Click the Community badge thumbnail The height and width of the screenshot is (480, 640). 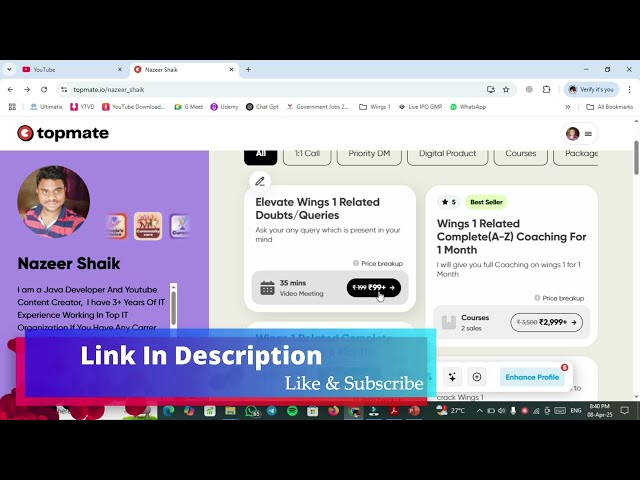coord(148,226)
